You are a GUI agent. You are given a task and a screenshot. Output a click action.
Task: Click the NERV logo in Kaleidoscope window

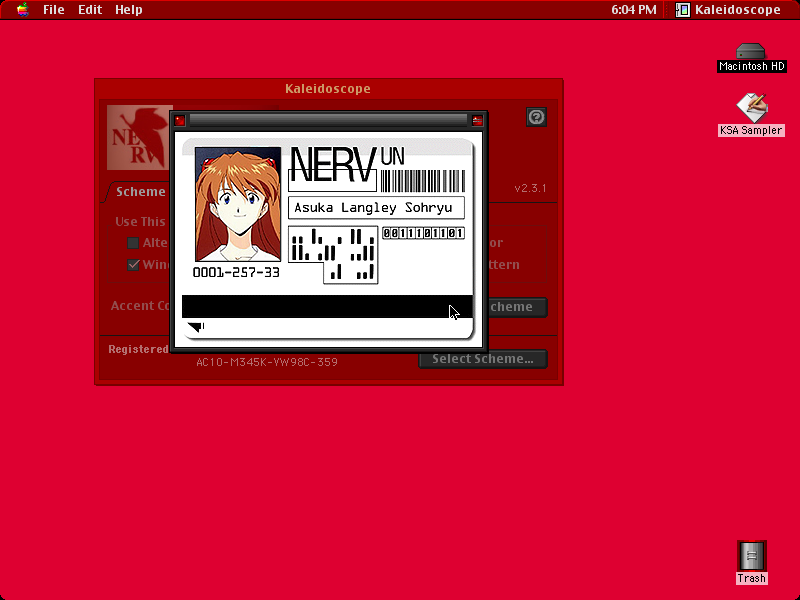point(138,137)
